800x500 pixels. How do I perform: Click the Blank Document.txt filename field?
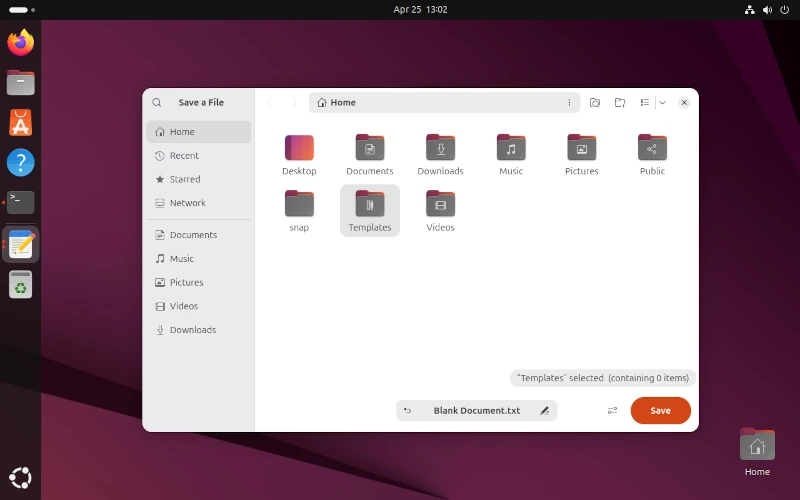(x=476, y=411)
